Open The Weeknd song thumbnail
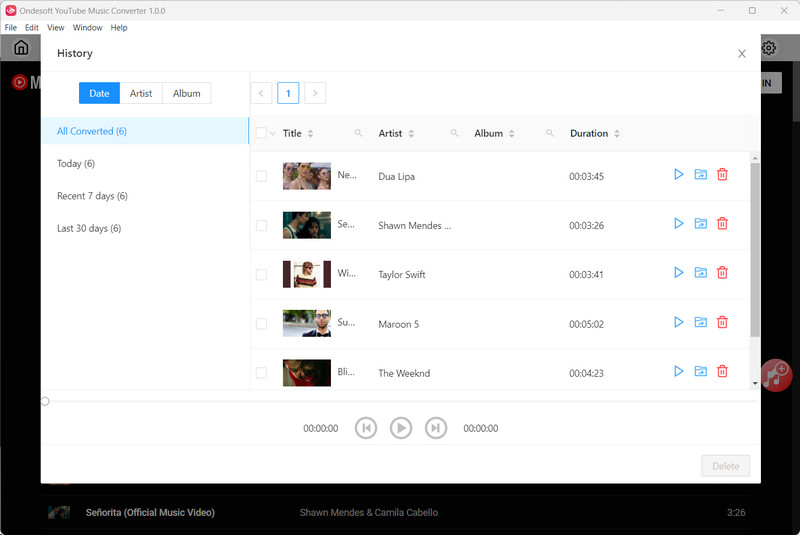The width and height of the screenshot is (800, 535). (307, 373)
